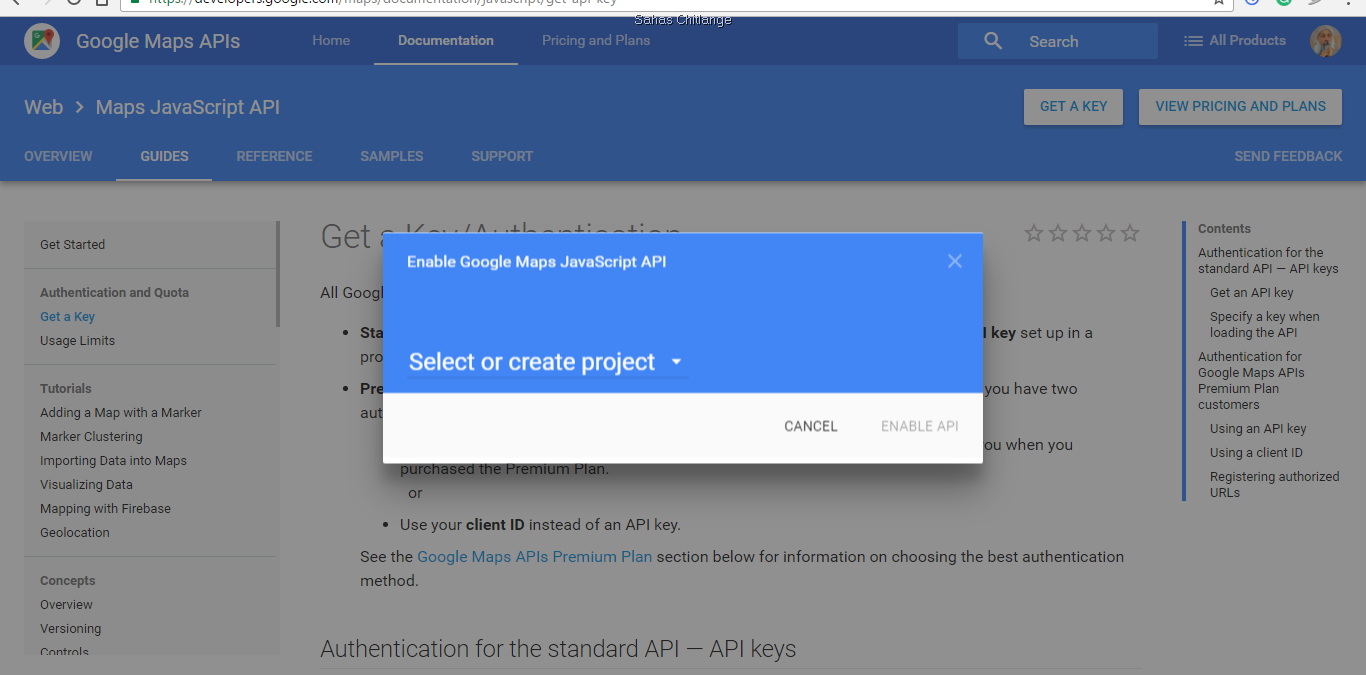
Task: Open the All Products menu
Action: (x=1235, y=41)
